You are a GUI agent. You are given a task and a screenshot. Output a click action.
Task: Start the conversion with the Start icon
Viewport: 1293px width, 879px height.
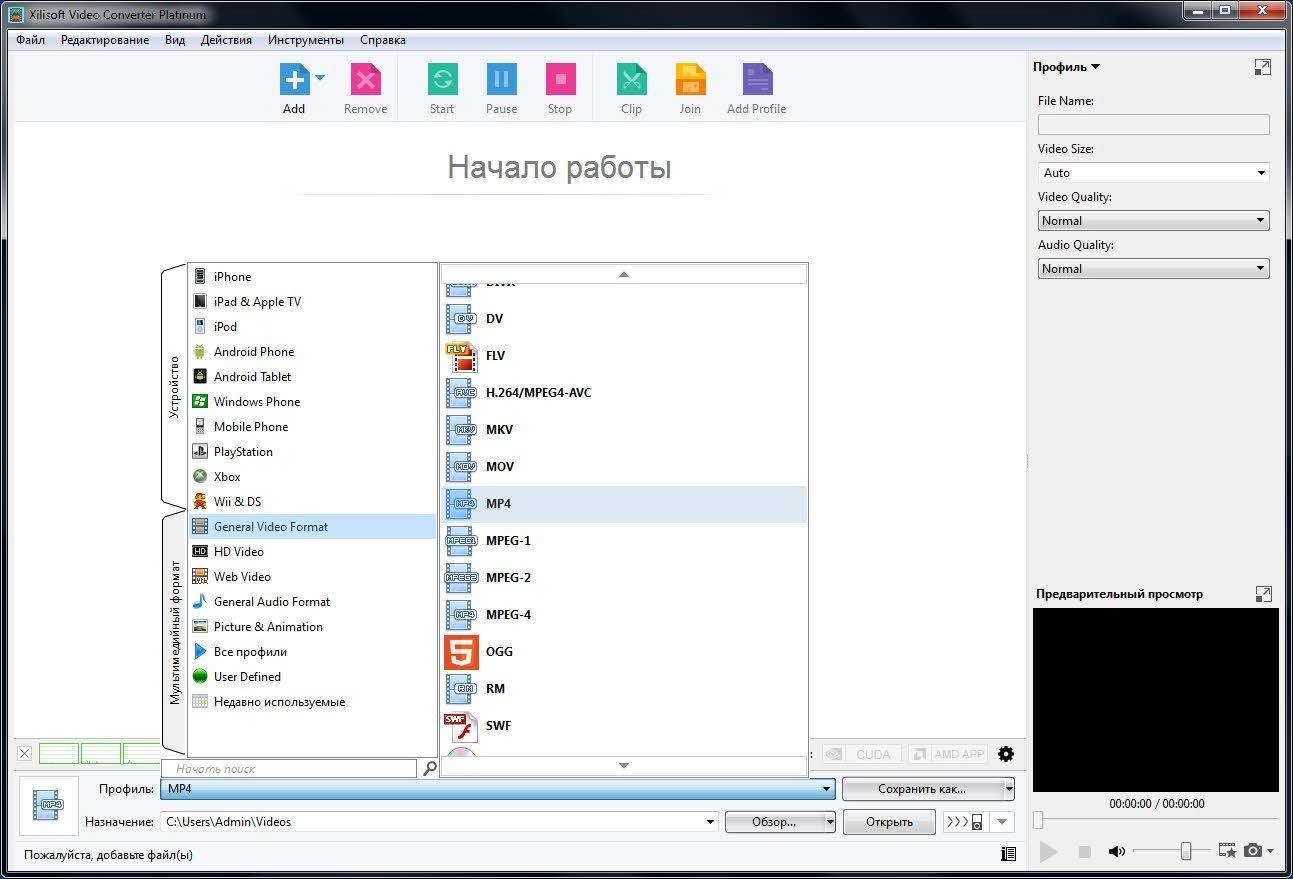point(442,80)
